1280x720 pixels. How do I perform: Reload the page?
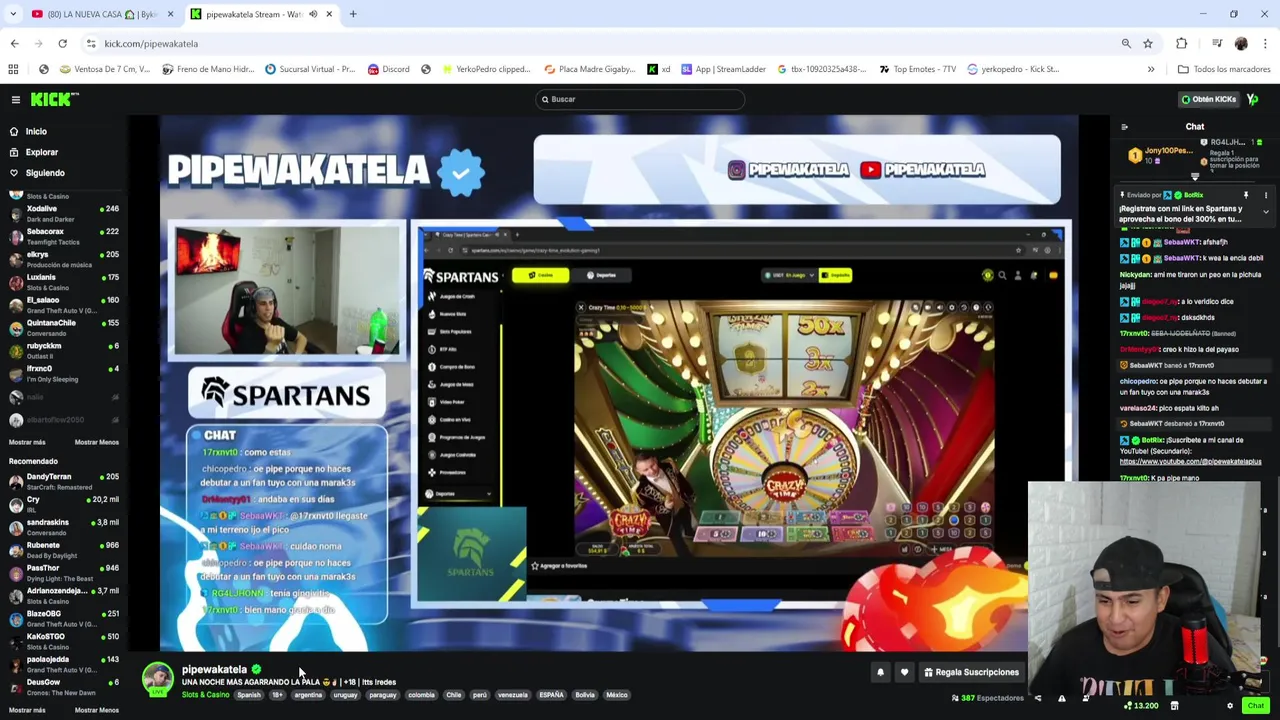62,44
